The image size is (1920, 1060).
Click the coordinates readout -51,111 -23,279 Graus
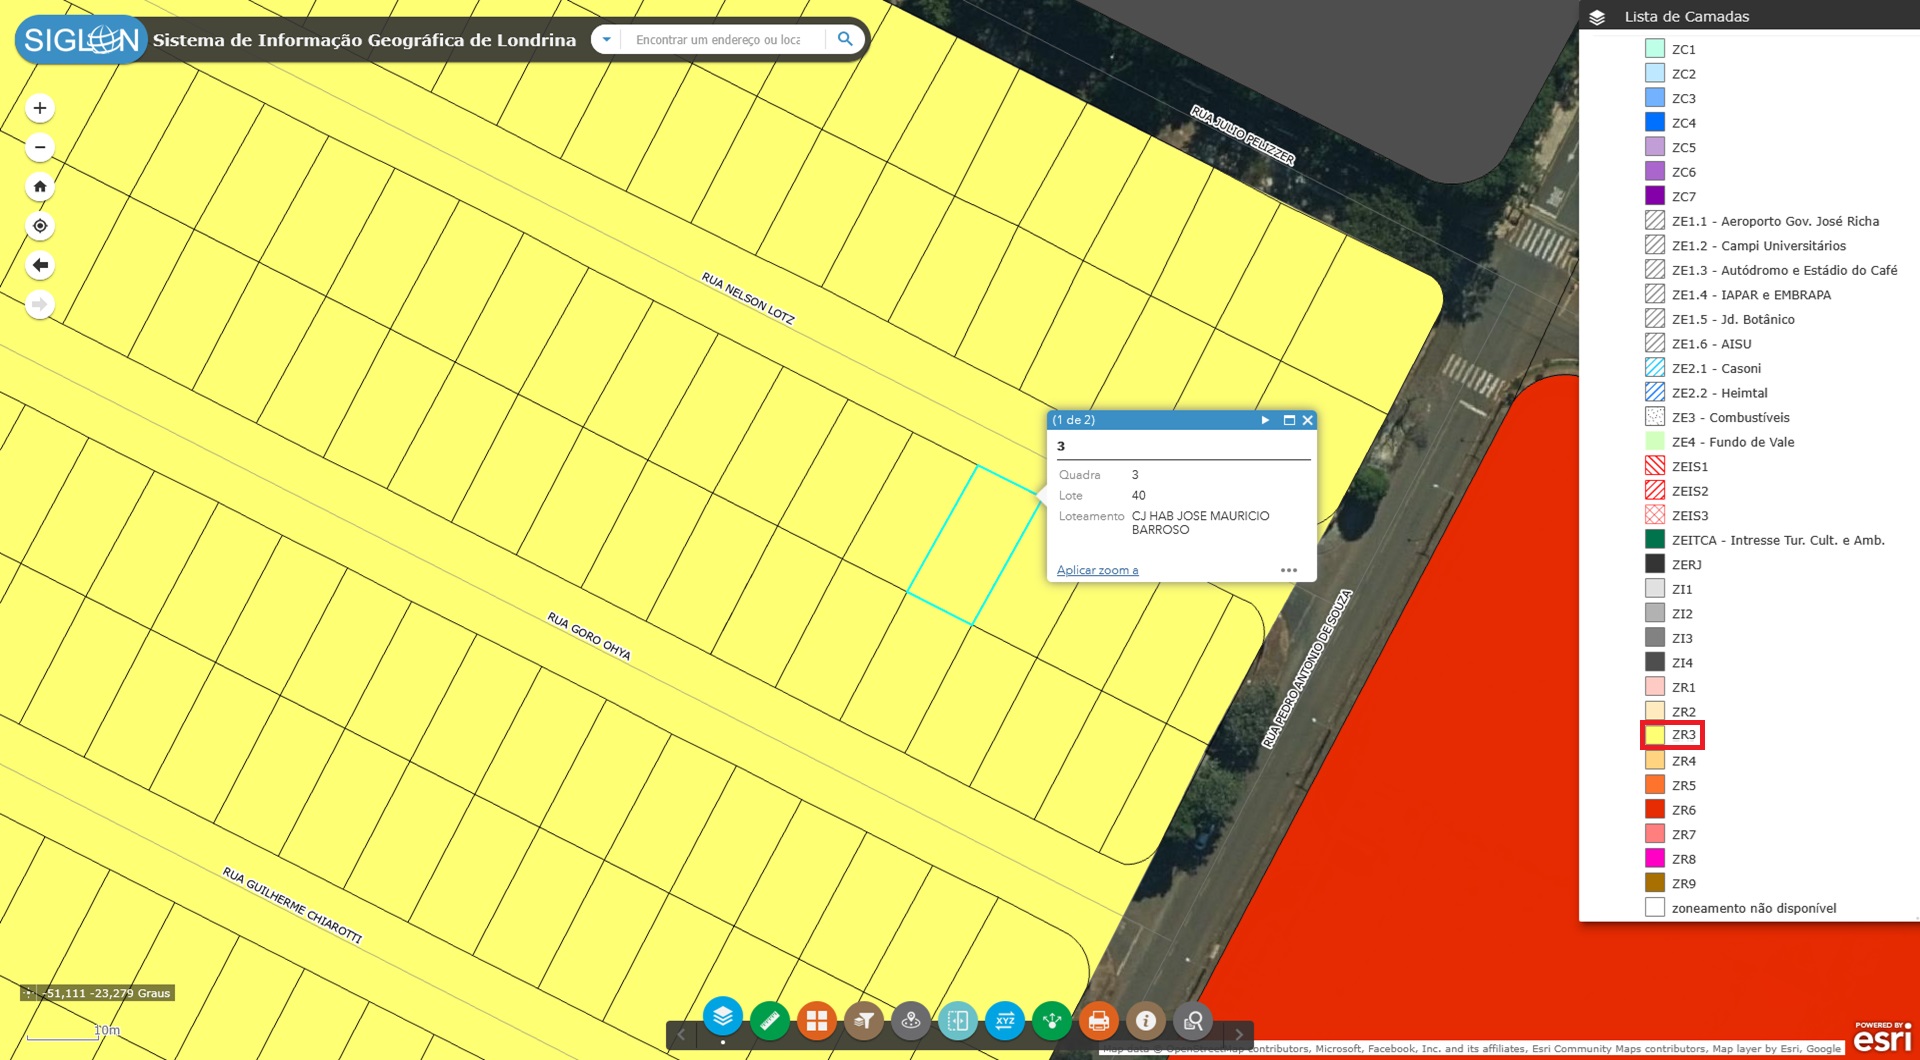tap(107, 993)
